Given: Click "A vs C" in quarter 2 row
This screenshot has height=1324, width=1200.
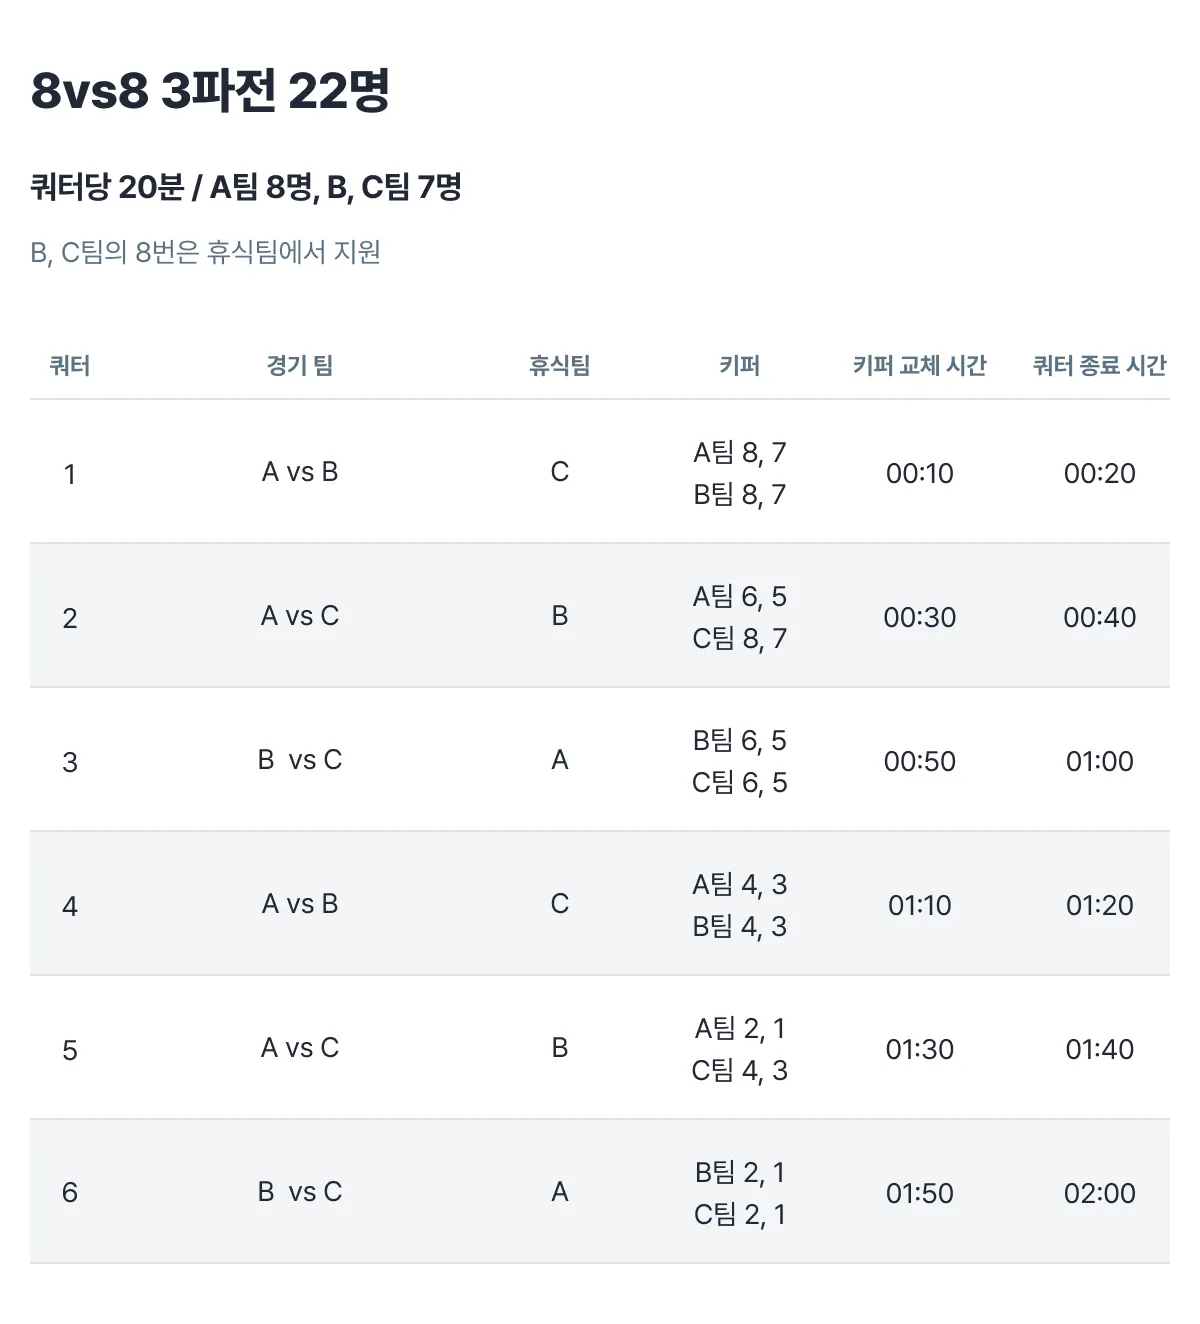Looking at the screenshot, I should [299, 616].
